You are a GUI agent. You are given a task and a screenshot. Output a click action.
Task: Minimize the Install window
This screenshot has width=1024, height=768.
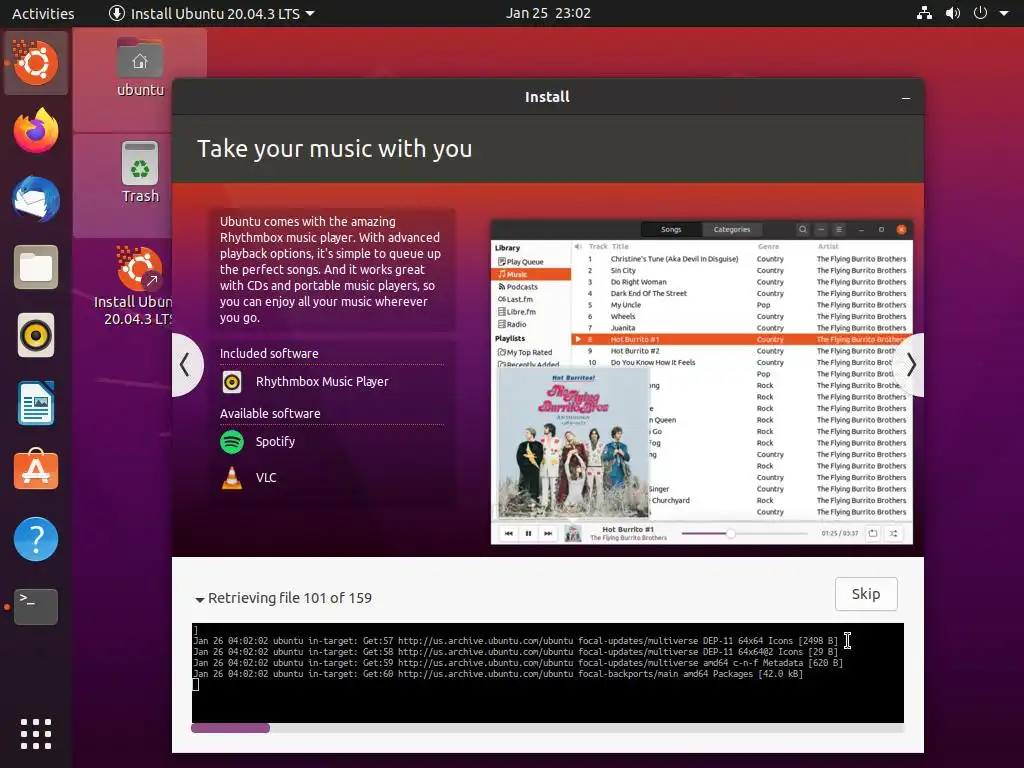pos(906,97)
